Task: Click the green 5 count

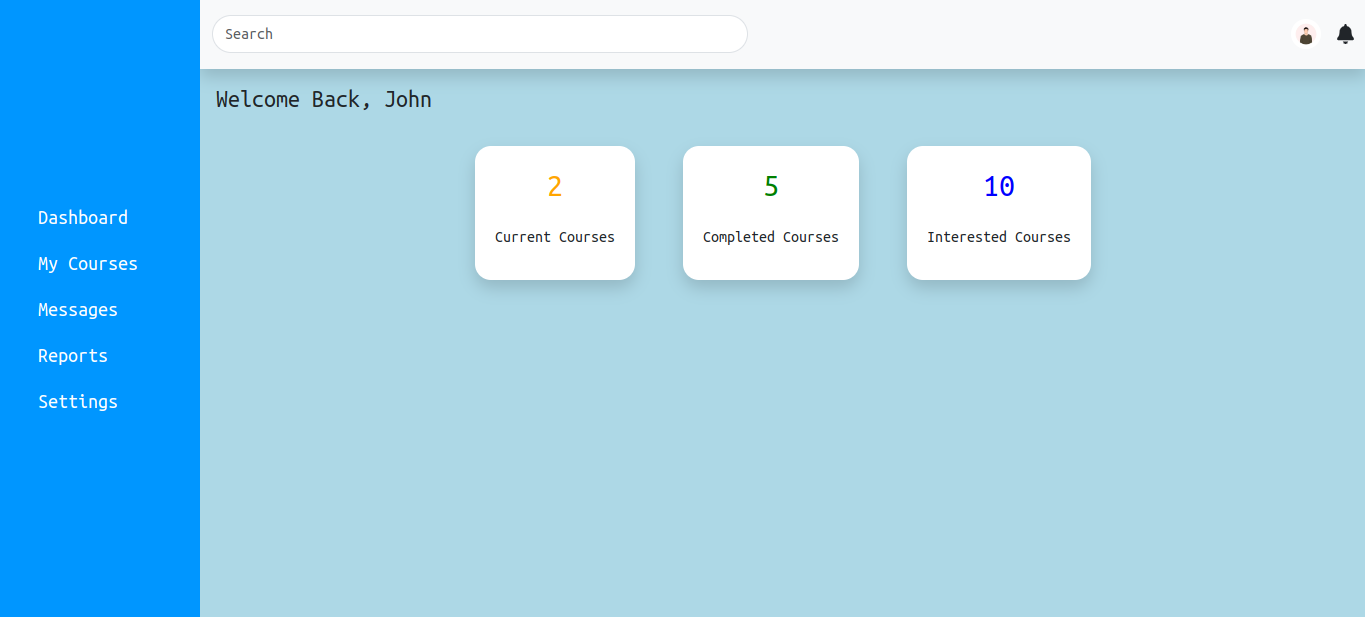Action: (x=771, y=186)
